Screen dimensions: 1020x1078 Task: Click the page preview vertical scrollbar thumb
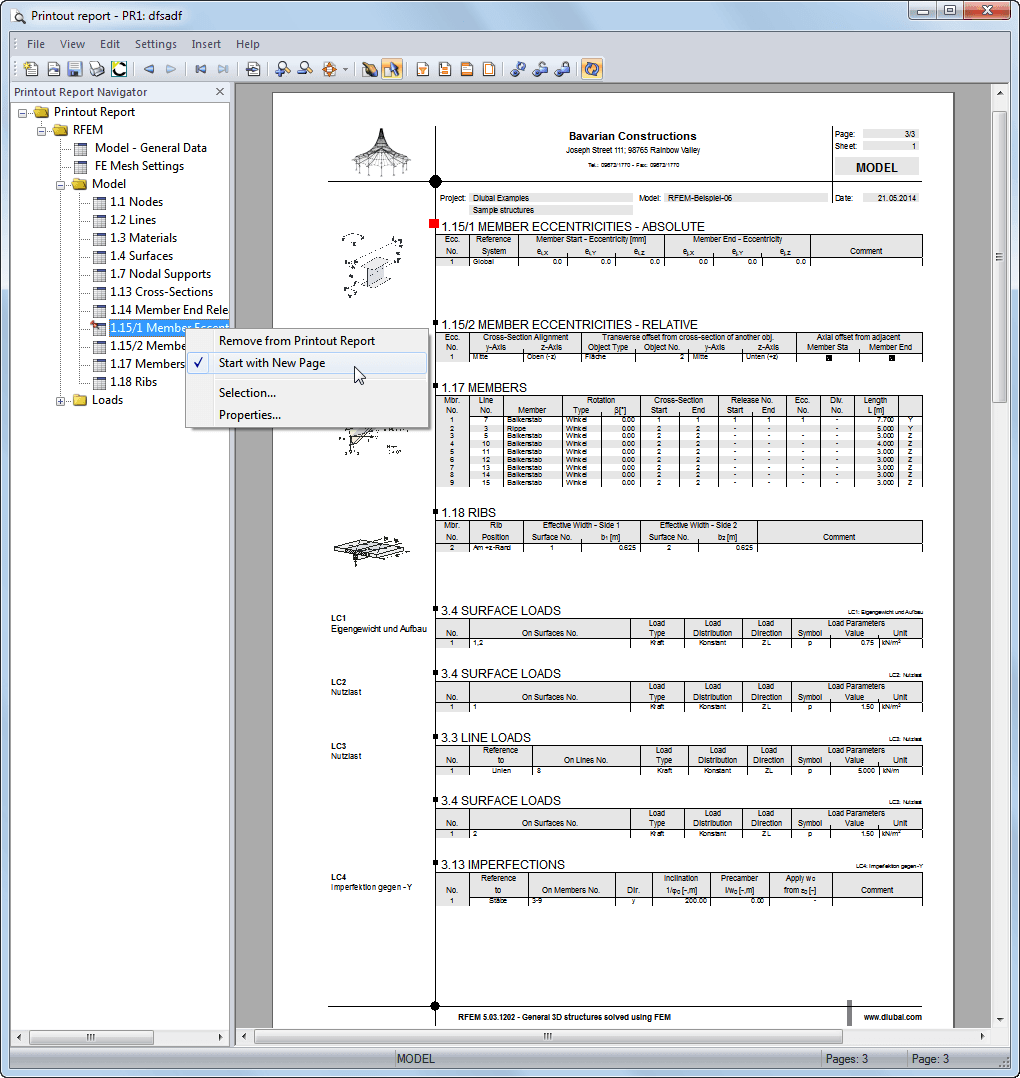click(x=999, y=256)
